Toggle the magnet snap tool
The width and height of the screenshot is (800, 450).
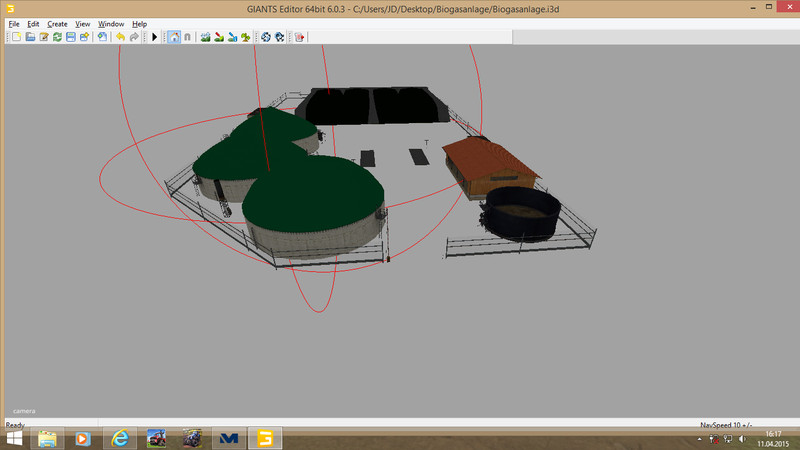(187, 37)
